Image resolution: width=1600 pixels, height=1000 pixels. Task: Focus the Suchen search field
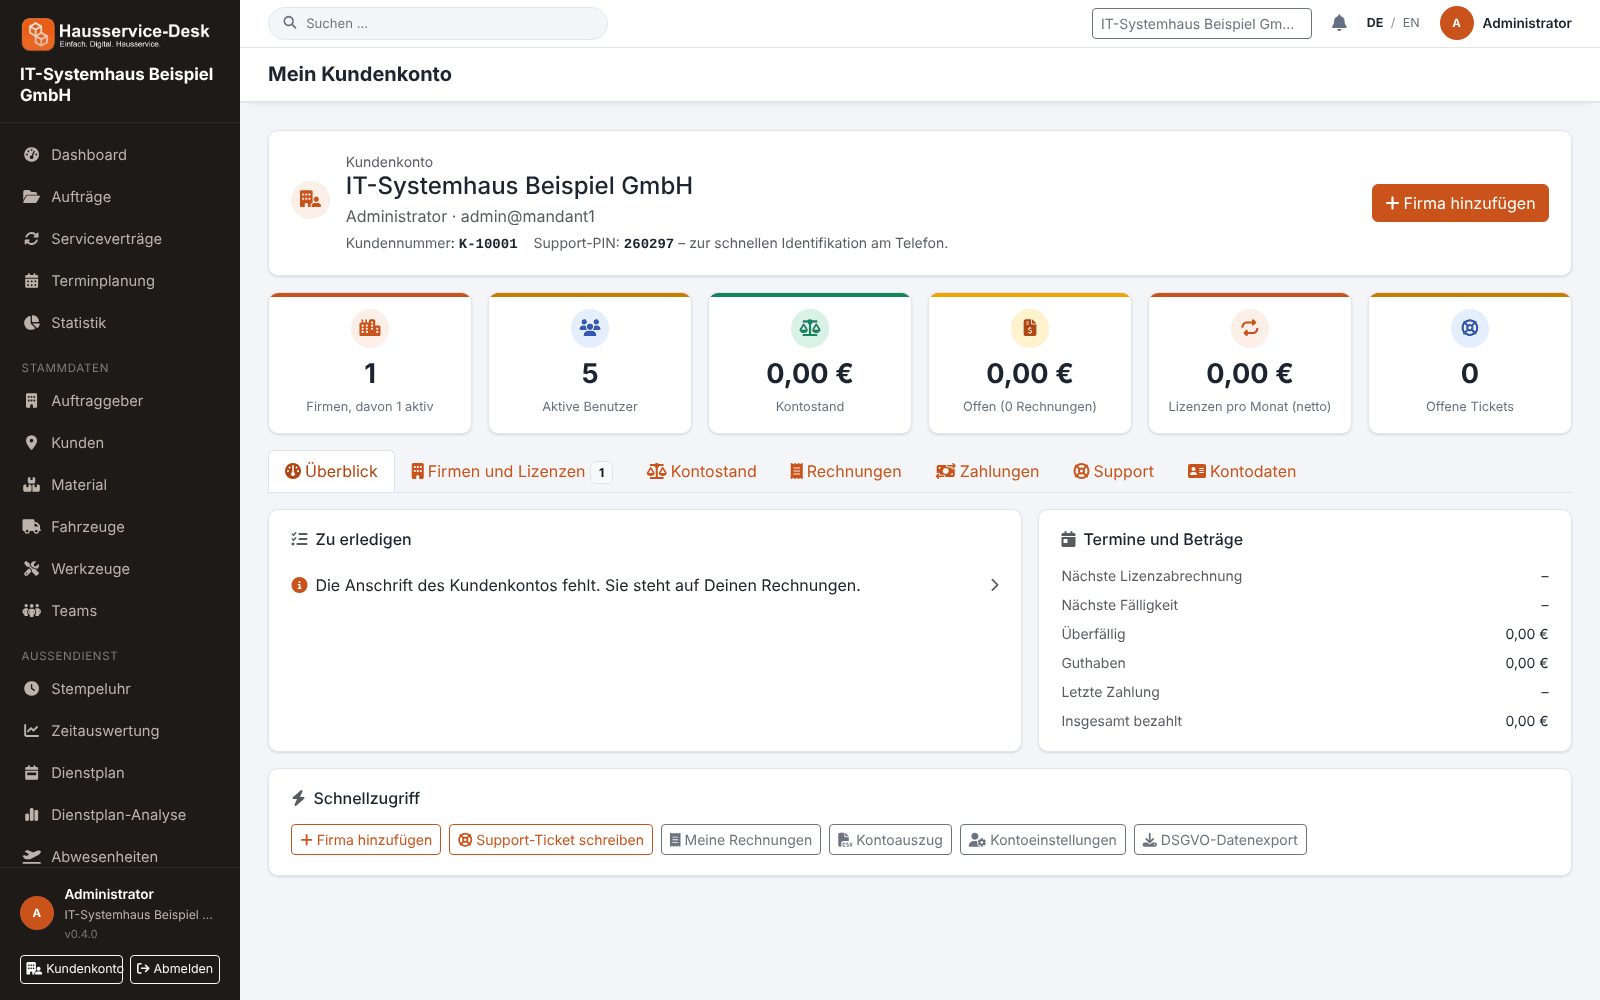[438, 23]
